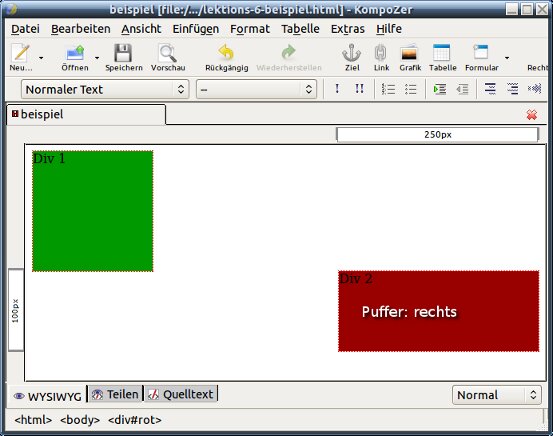This screenshot has width=553, height=436.
Task: Select the <div#rot> tag in the status bar
Action: coord(135,420)
